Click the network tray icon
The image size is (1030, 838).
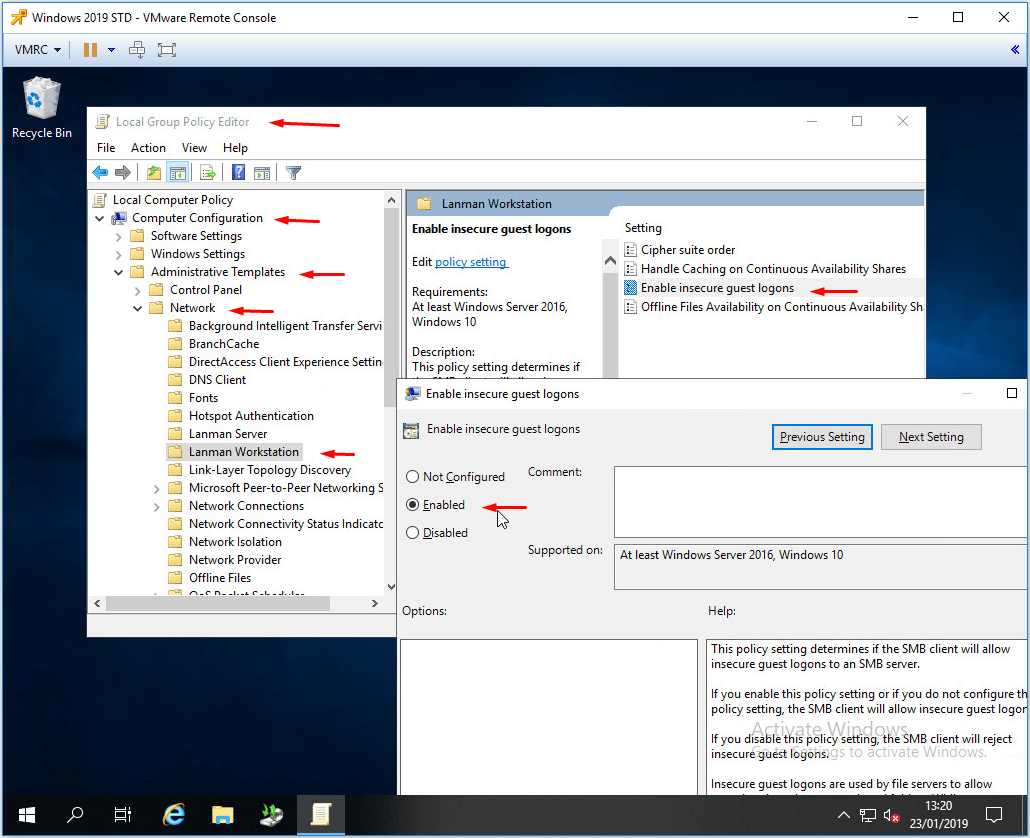pyautogui.click(x=868, y=815)
